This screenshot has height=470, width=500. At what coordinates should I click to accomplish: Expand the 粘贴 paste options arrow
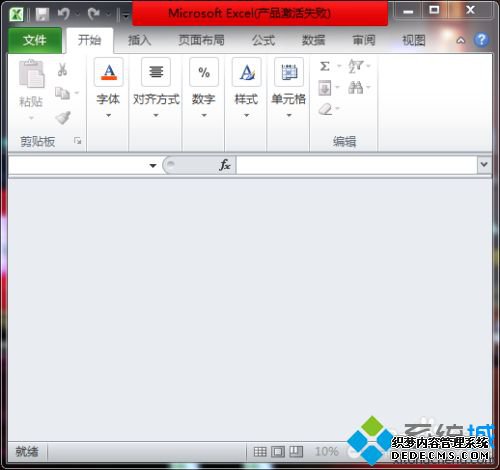(31, 118)
